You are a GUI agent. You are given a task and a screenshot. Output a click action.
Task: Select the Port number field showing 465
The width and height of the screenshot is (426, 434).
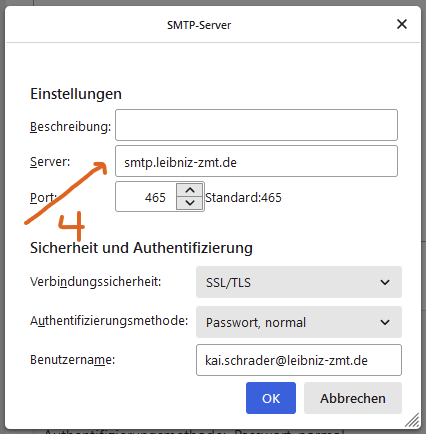[x=146, y=197]
